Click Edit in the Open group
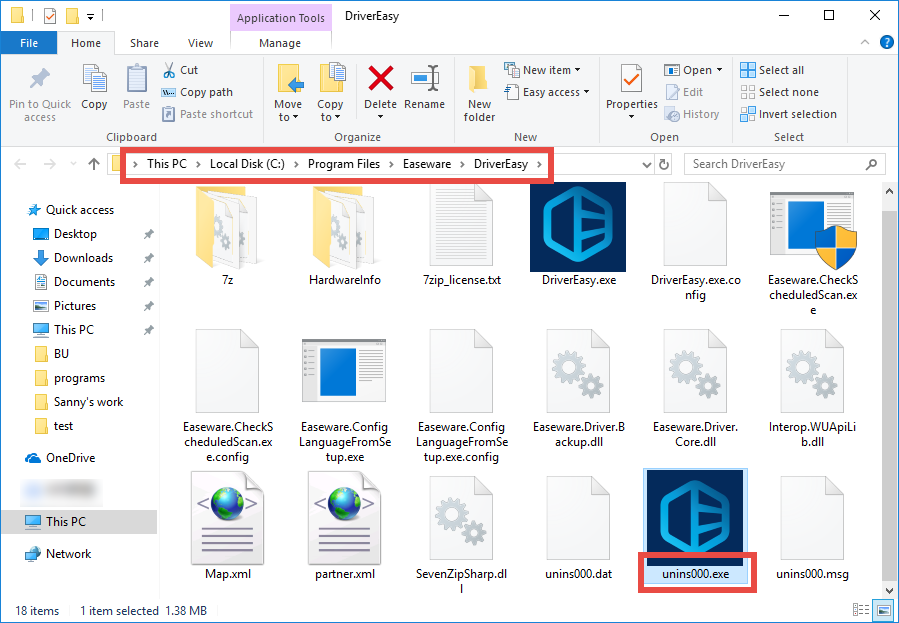899x623 pixels. pos(684,92)
